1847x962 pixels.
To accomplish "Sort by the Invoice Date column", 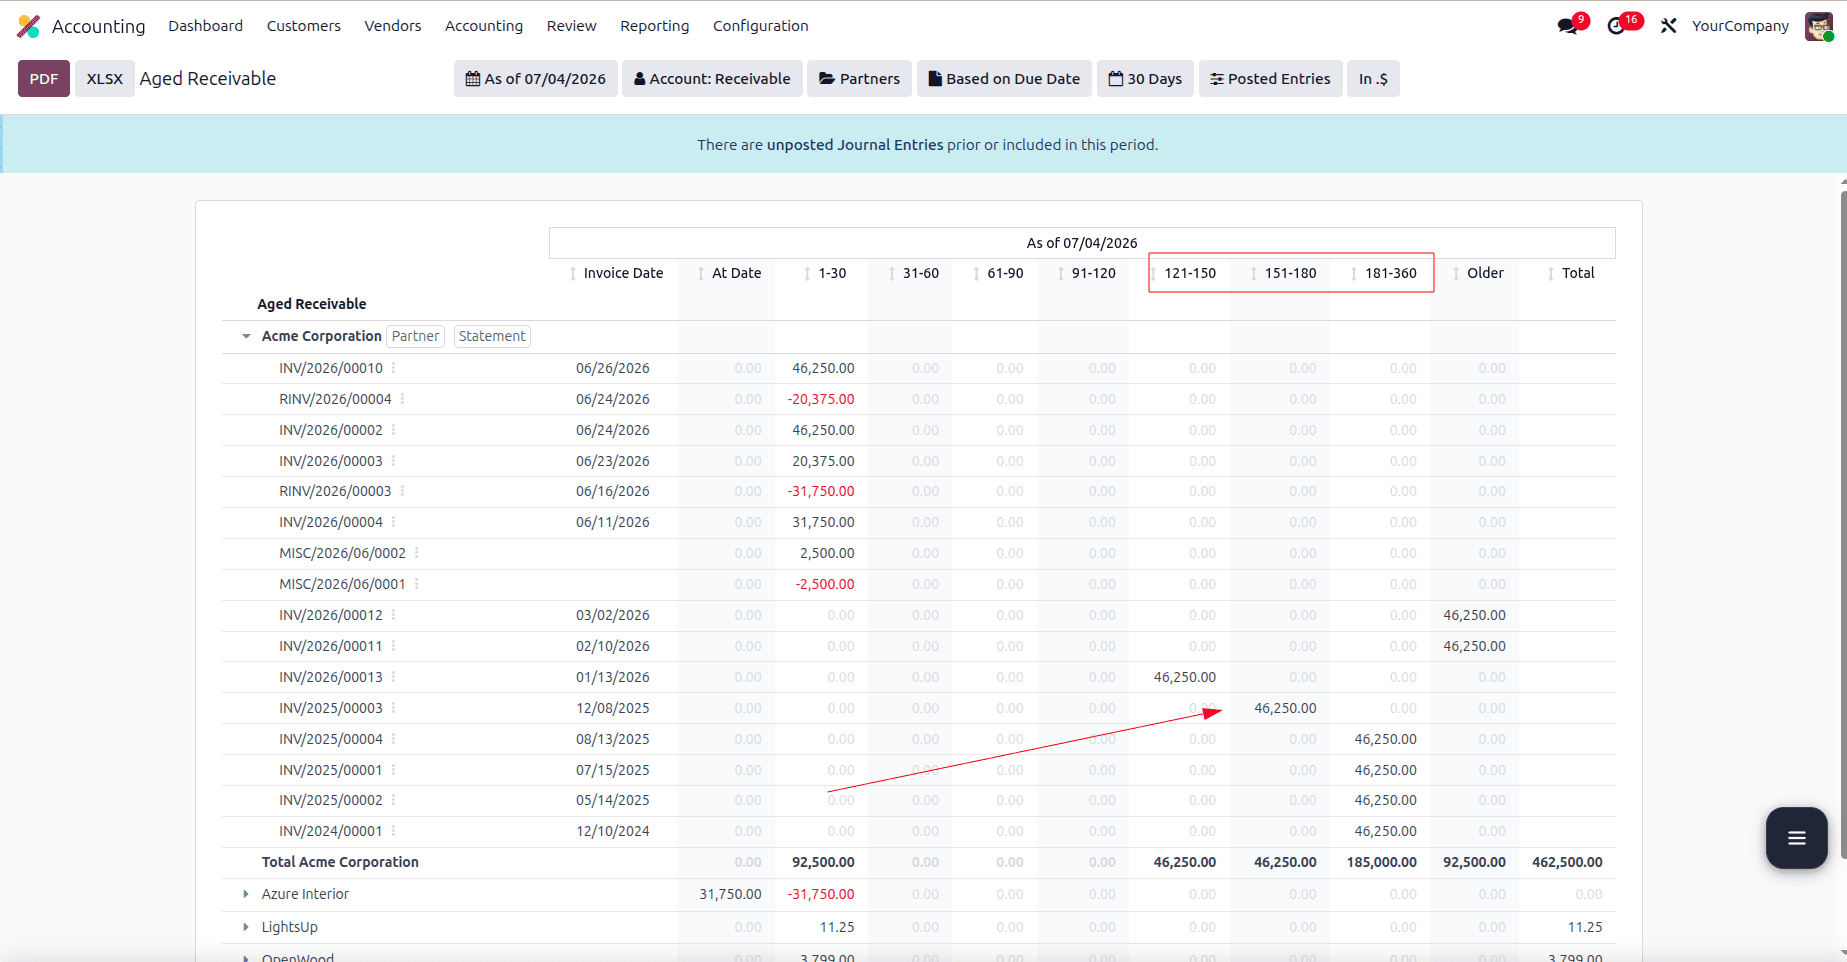I will (x=617, y=273).
